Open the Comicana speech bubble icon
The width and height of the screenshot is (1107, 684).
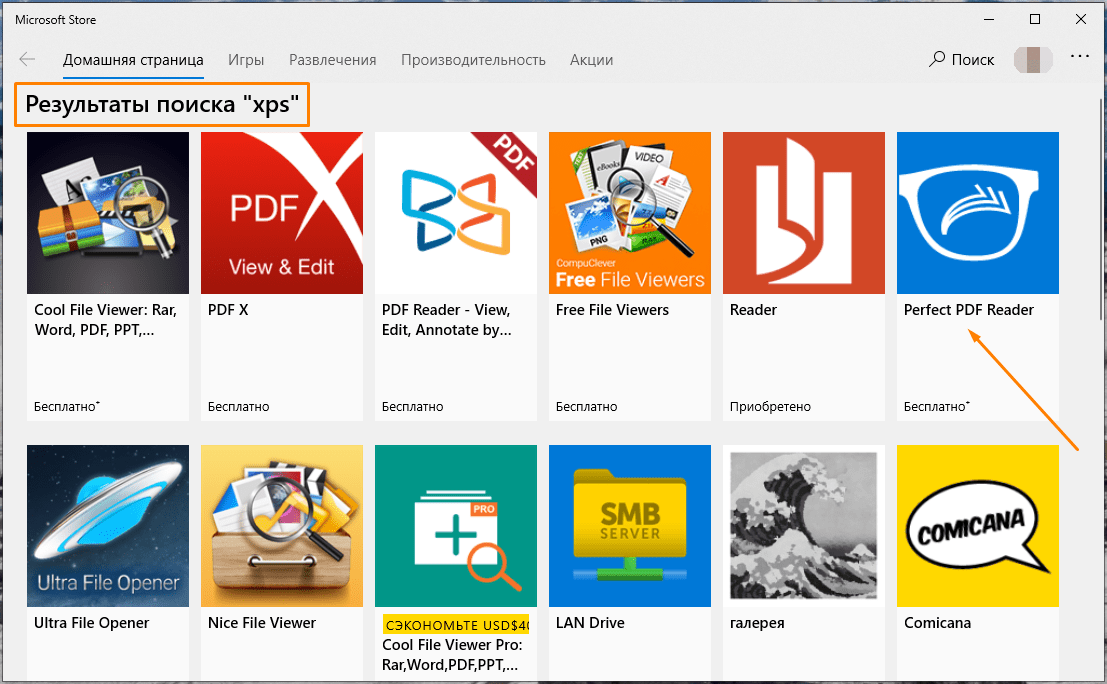978,526
